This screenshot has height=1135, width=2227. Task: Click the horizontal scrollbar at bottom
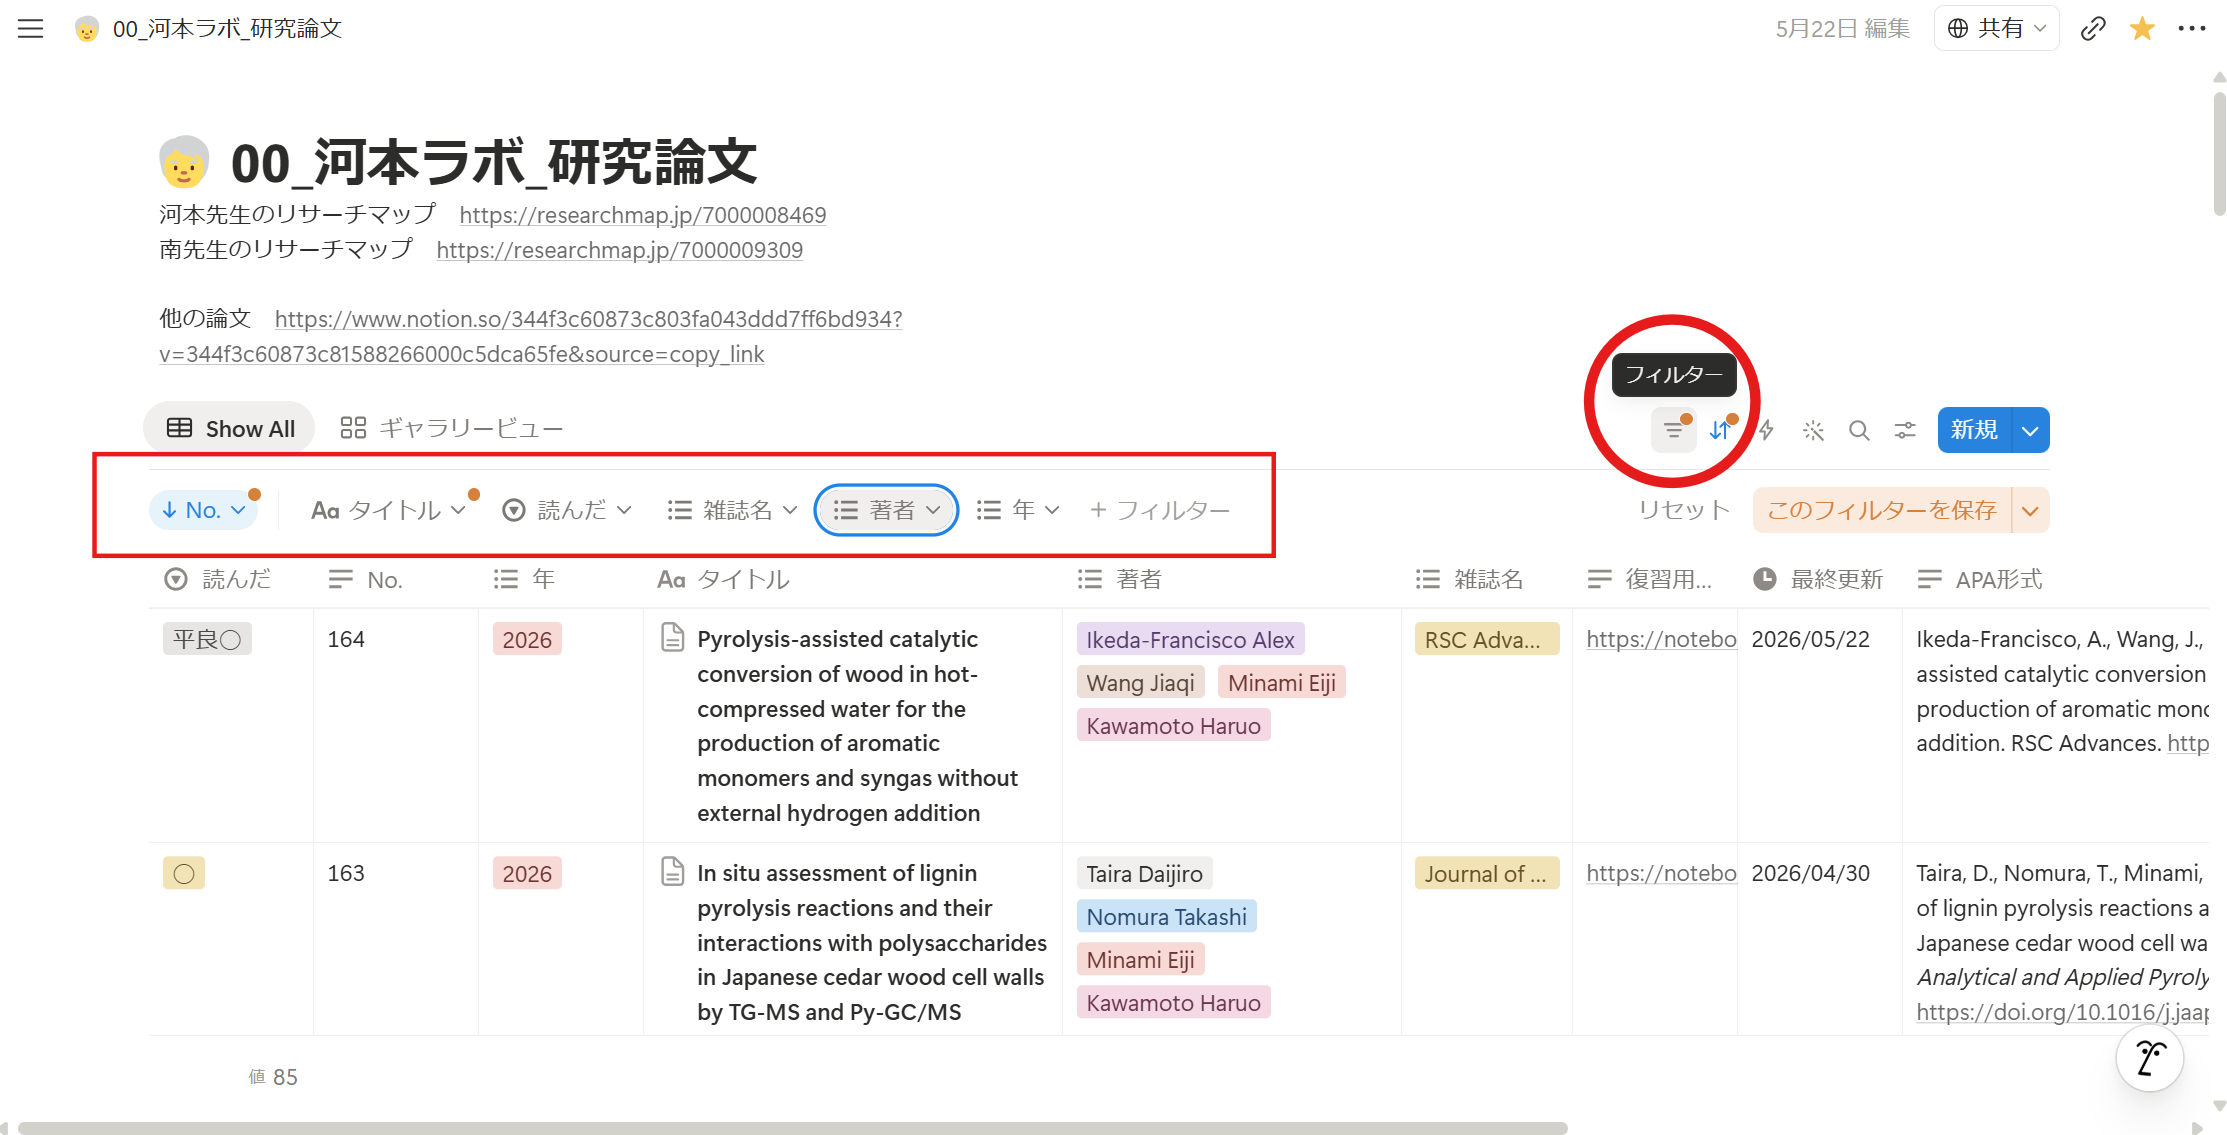point(793,1127)
